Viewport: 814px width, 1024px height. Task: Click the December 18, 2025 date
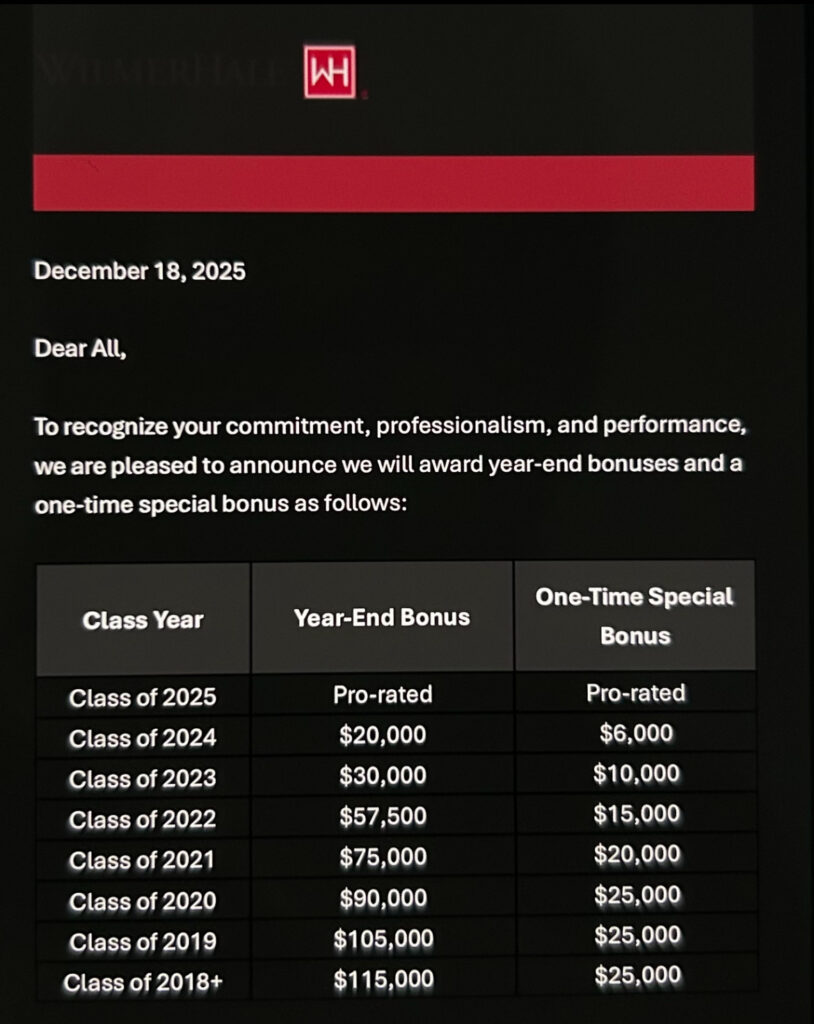coord(139,271)
